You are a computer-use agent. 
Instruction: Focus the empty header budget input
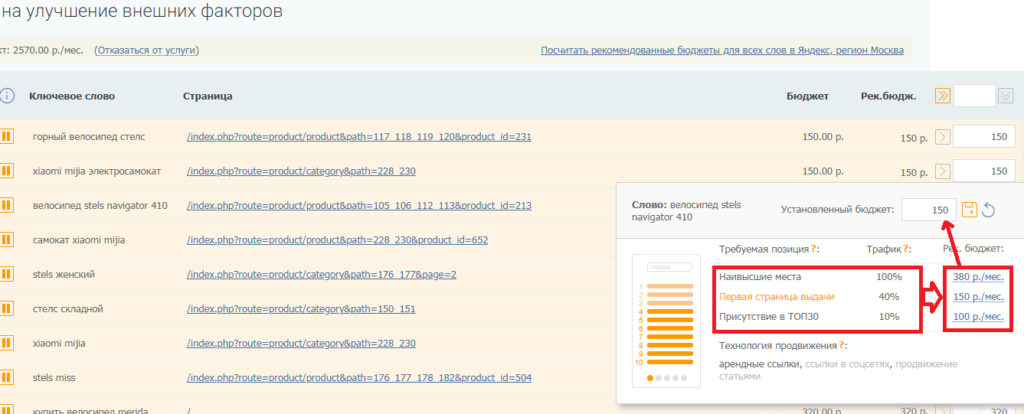click(974, 96)
